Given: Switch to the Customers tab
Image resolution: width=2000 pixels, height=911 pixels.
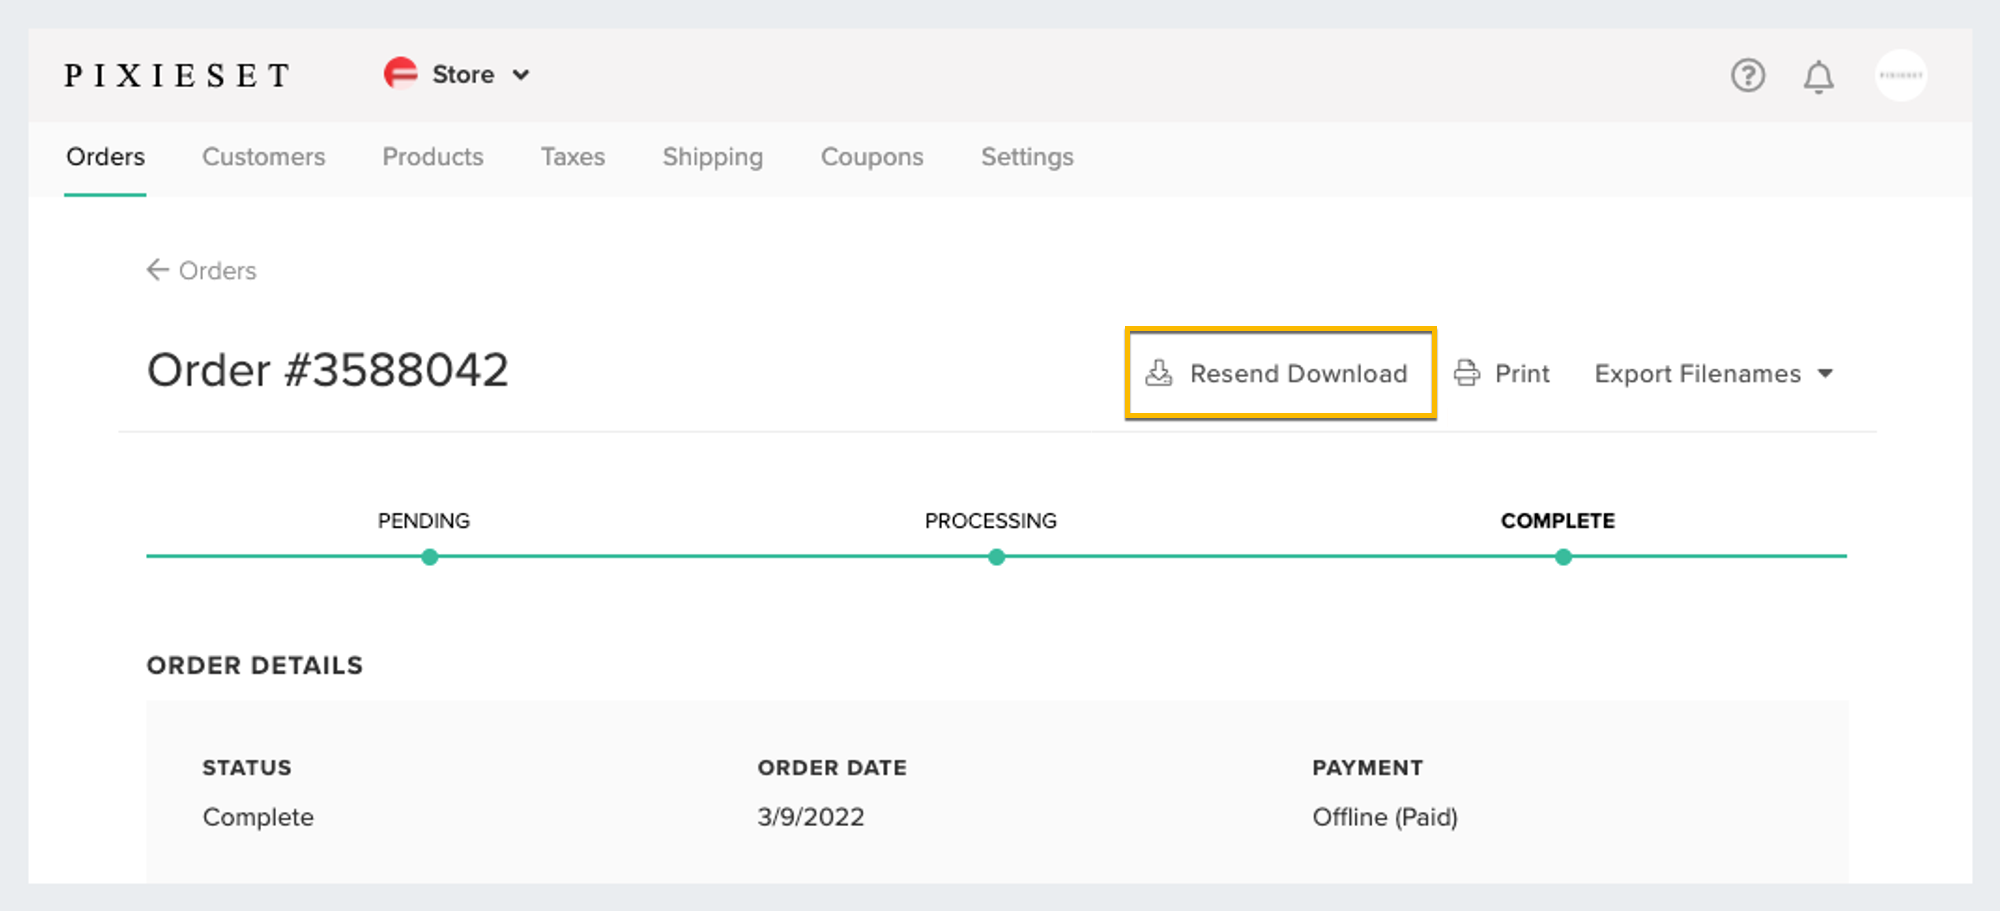Looking at the screenshot, I should coord(263,157).
